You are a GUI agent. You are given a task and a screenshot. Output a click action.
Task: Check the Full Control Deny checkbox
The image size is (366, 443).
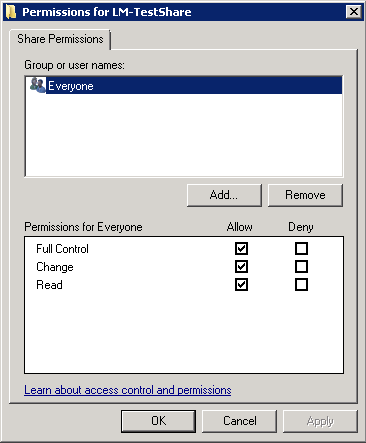pos(301,248)
